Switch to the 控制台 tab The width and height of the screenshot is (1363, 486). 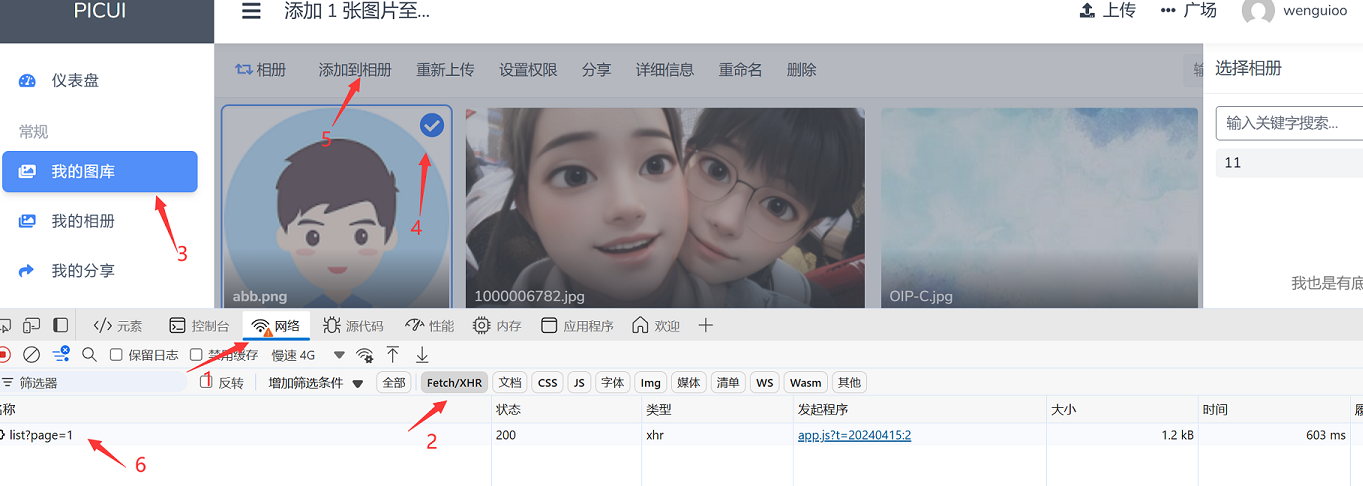coord(200,326)
